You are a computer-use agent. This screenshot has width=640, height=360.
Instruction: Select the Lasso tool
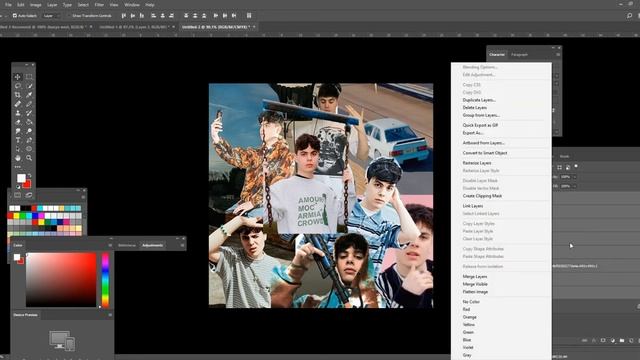[18, 86]
